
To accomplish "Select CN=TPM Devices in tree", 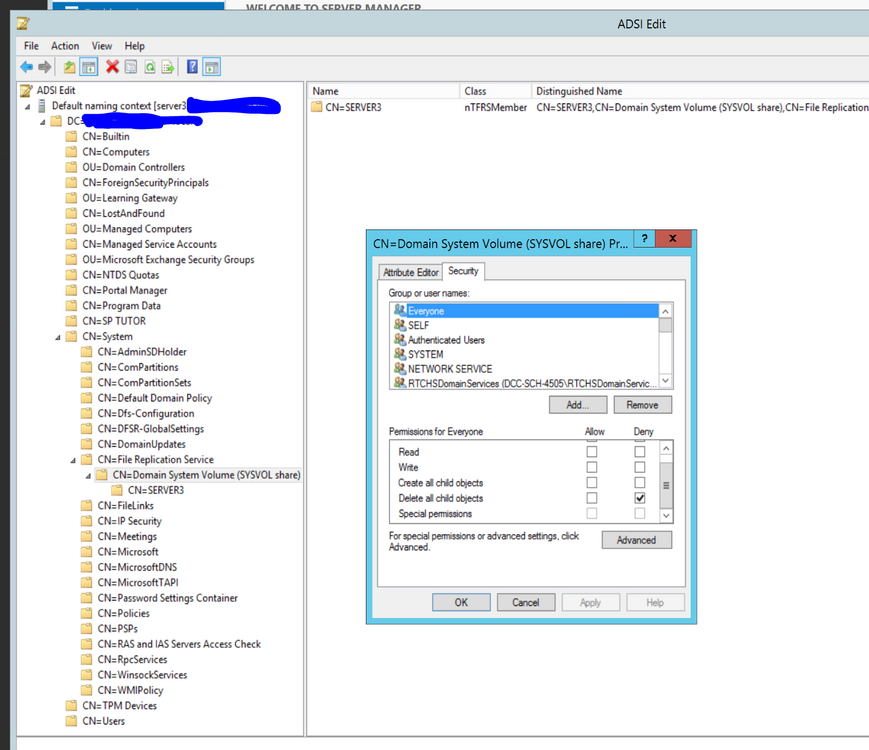I will coord(120,705).
